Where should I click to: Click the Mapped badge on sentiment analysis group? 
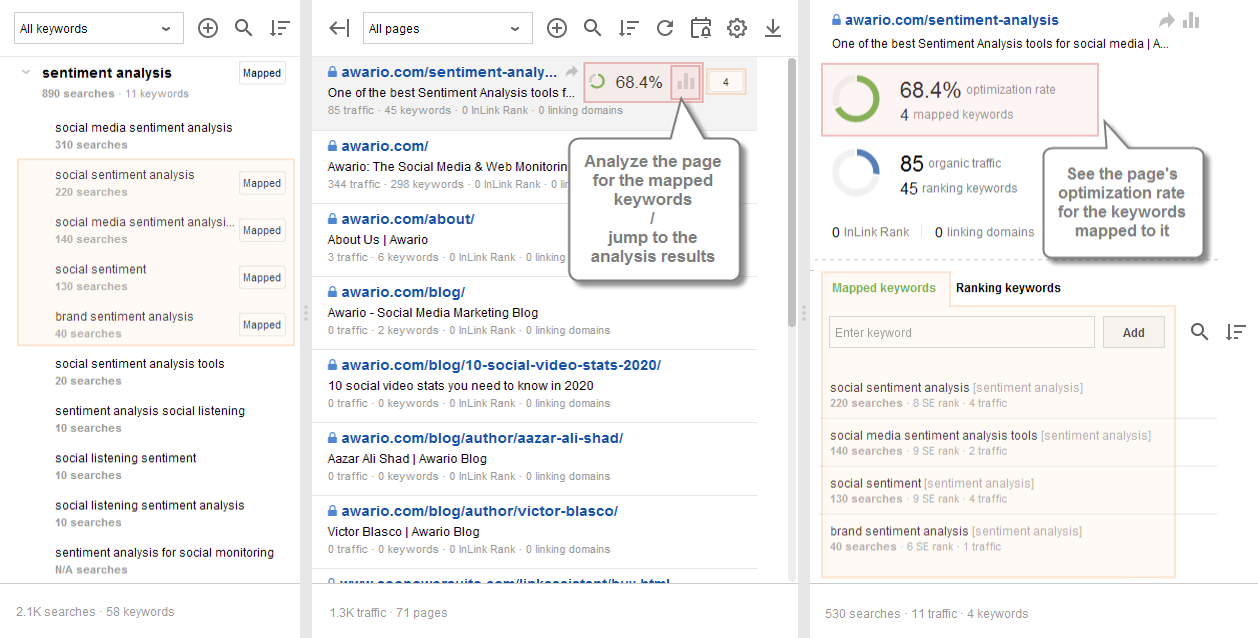262,73
